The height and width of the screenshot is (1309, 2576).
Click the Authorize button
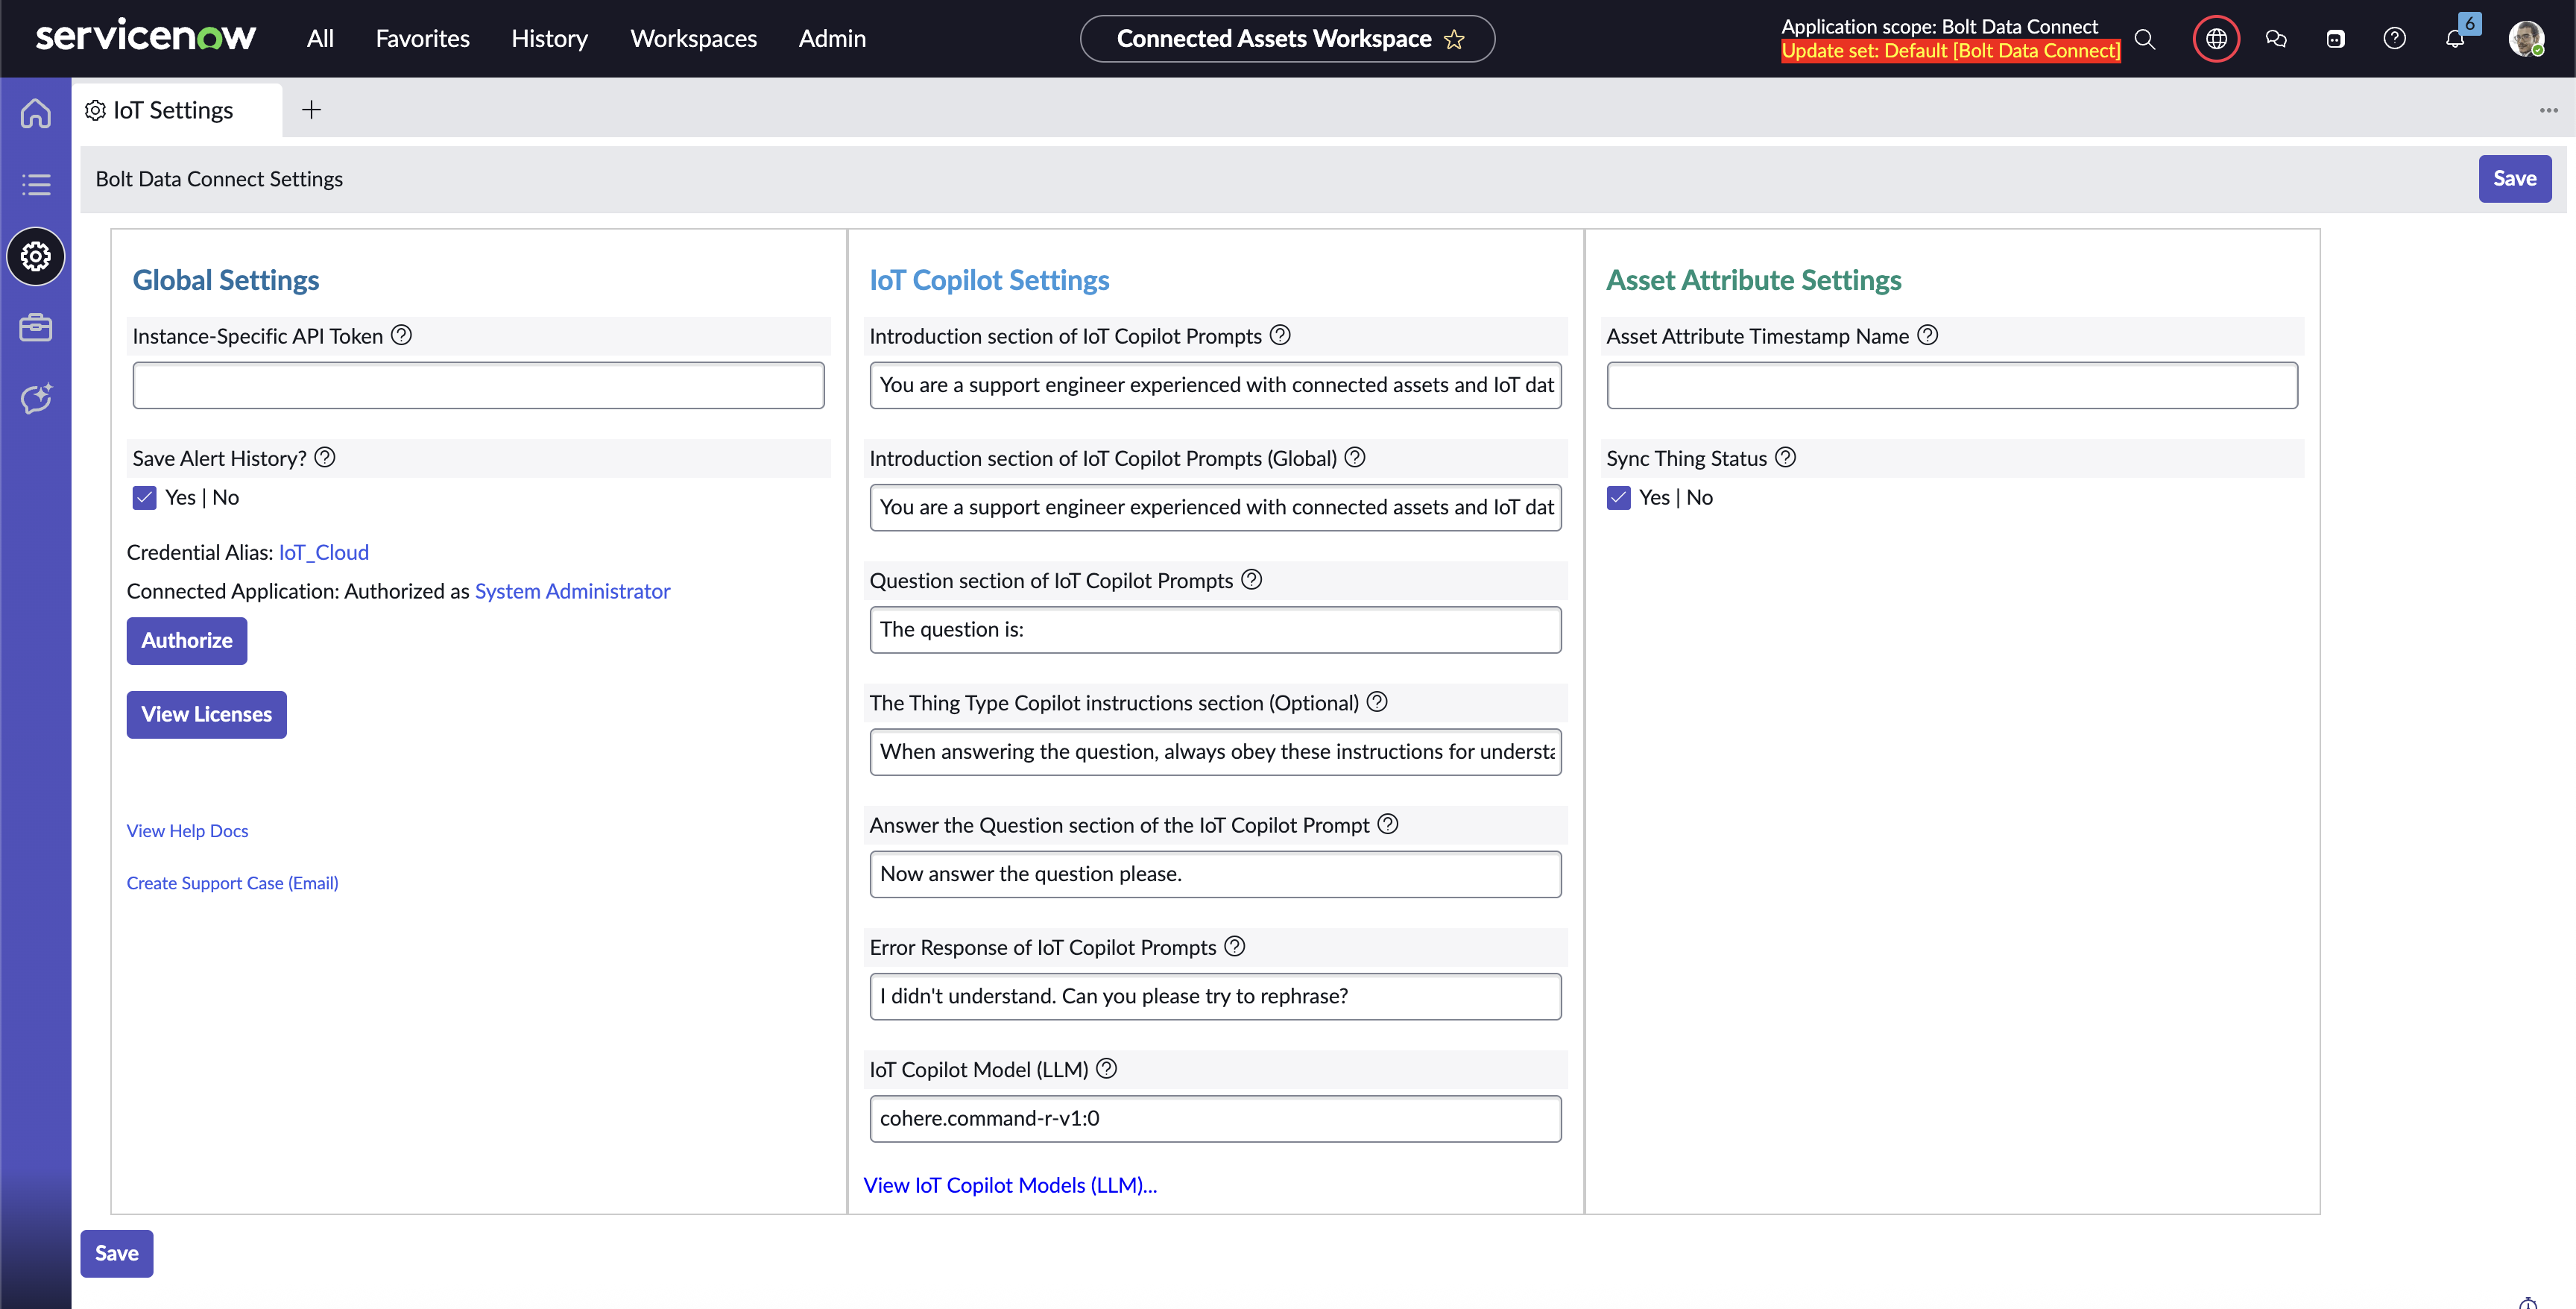coord(187,641)
